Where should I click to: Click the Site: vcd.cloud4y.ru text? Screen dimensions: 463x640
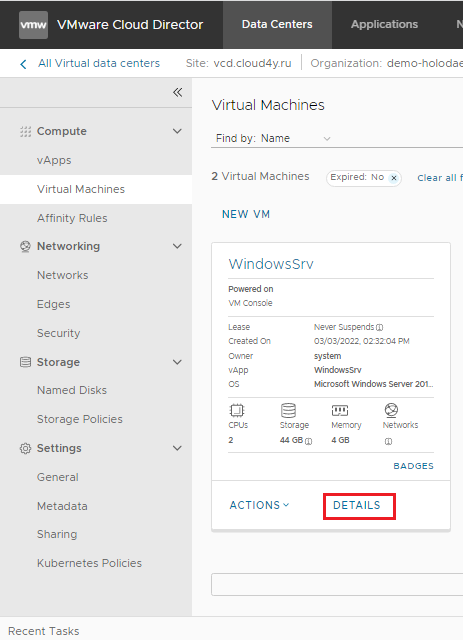point(238,64)
